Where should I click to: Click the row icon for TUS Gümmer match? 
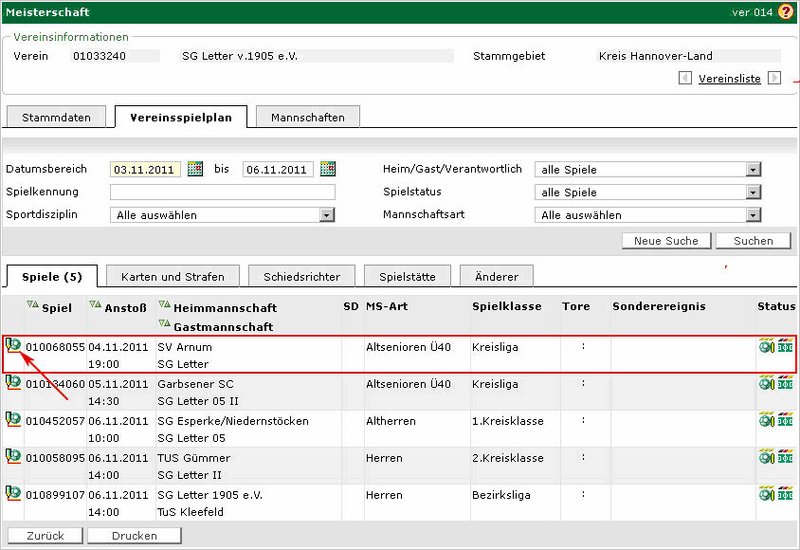(13, 456)
